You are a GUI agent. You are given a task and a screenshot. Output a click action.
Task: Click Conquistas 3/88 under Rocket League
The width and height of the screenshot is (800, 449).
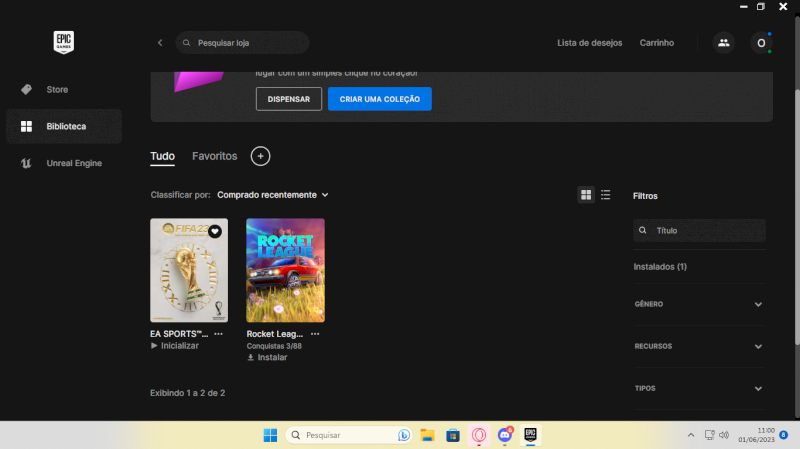[274, 346]
